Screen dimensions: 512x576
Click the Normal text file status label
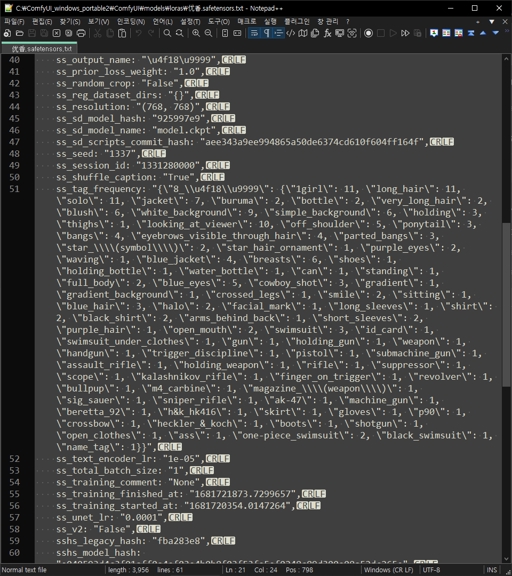(24, 570)
